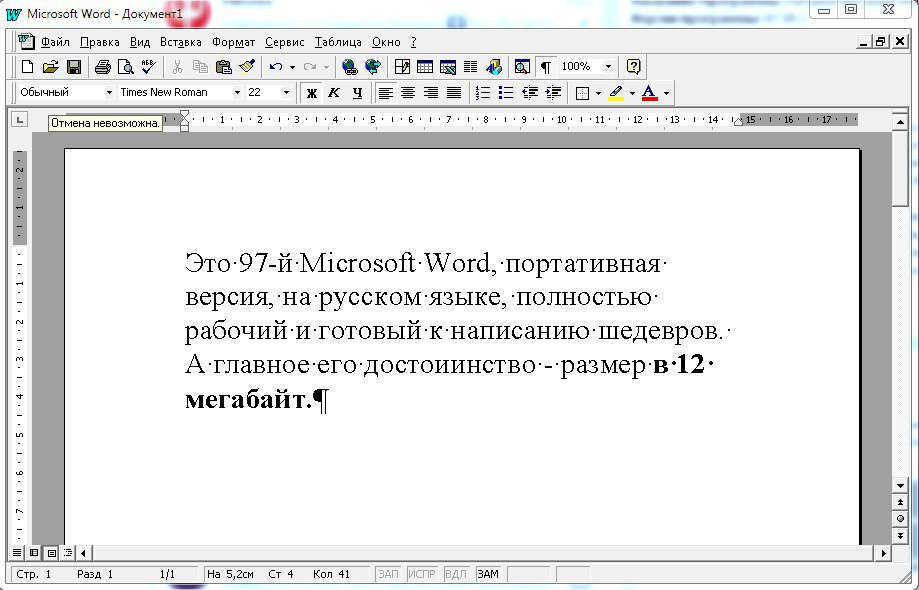Apply red font color (A)

coord(649,93)
